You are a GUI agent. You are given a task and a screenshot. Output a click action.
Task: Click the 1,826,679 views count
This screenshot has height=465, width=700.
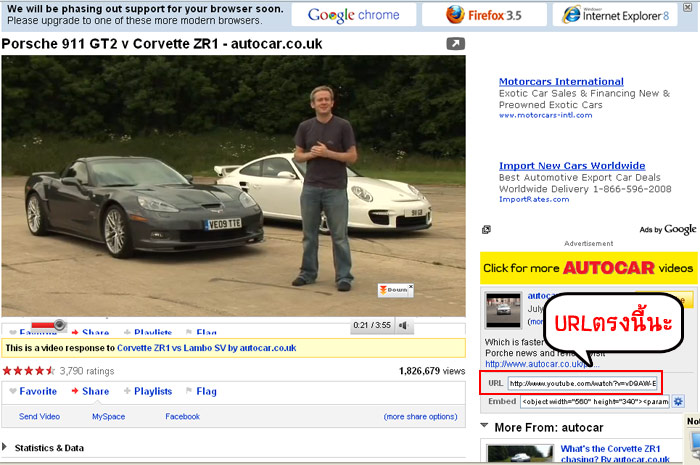(432, 371)
